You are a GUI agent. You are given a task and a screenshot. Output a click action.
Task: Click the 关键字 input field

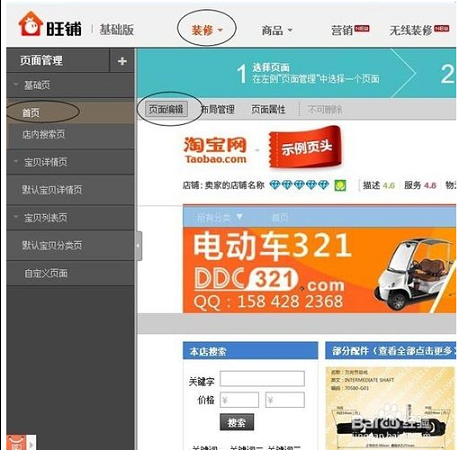point(262,379)
